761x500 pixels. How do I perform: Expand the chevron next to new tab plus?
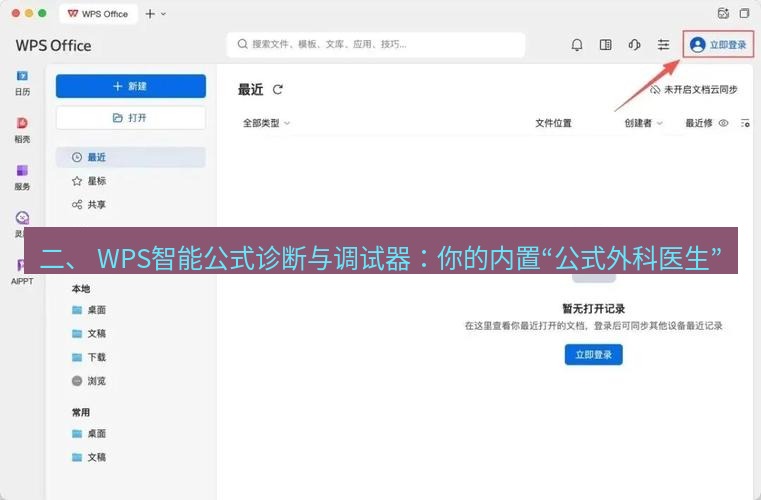pyautogui.click(x=164, y=14)
